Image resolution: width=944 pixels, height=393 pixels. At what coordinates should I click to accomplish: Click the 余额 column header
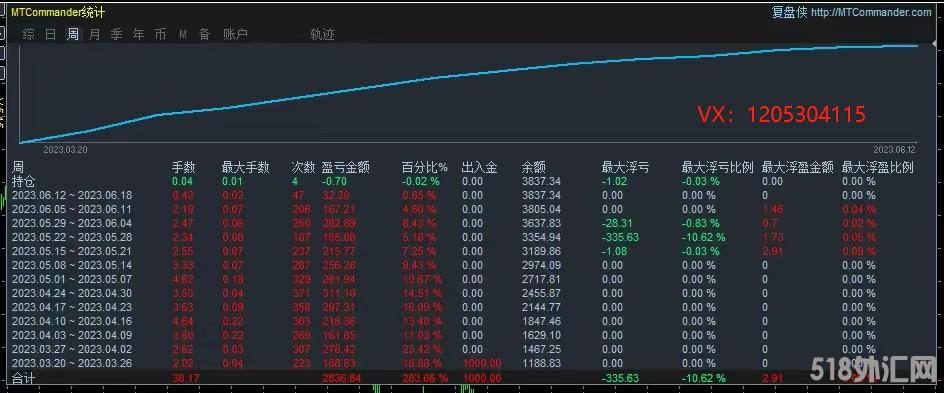533,167
